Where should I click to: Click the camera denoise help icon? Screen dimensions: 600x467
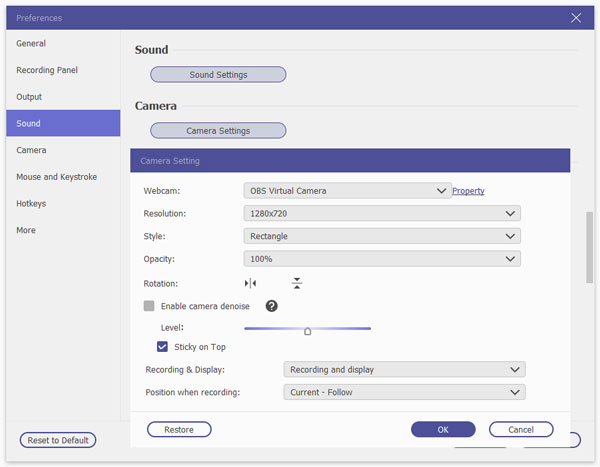pos(271,306)
